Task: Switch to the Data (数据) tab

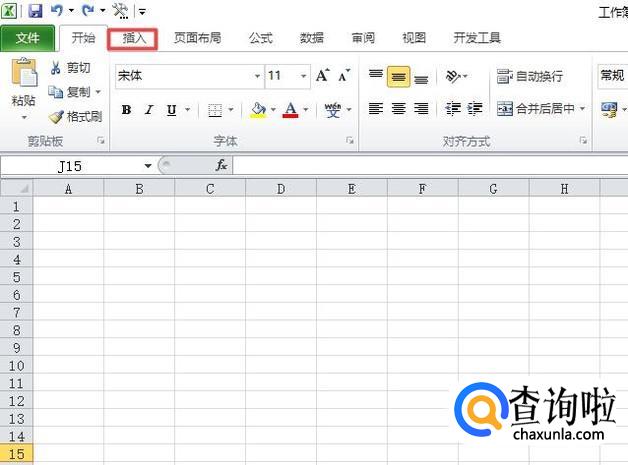Action: (x=311, y=38)
